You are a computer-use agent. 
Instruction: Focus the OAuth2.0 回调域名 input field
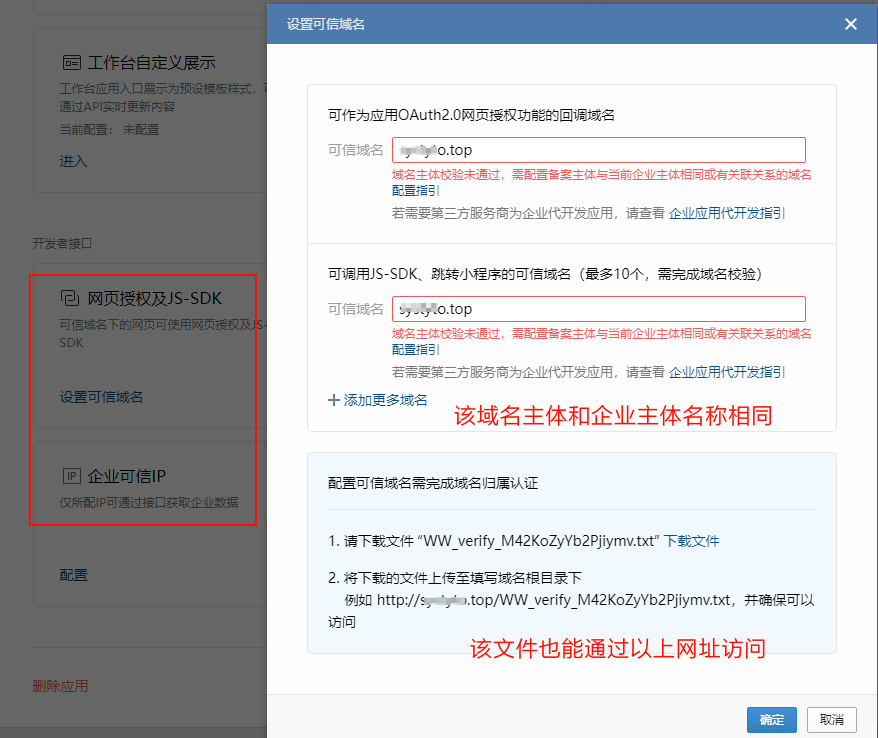598,150
